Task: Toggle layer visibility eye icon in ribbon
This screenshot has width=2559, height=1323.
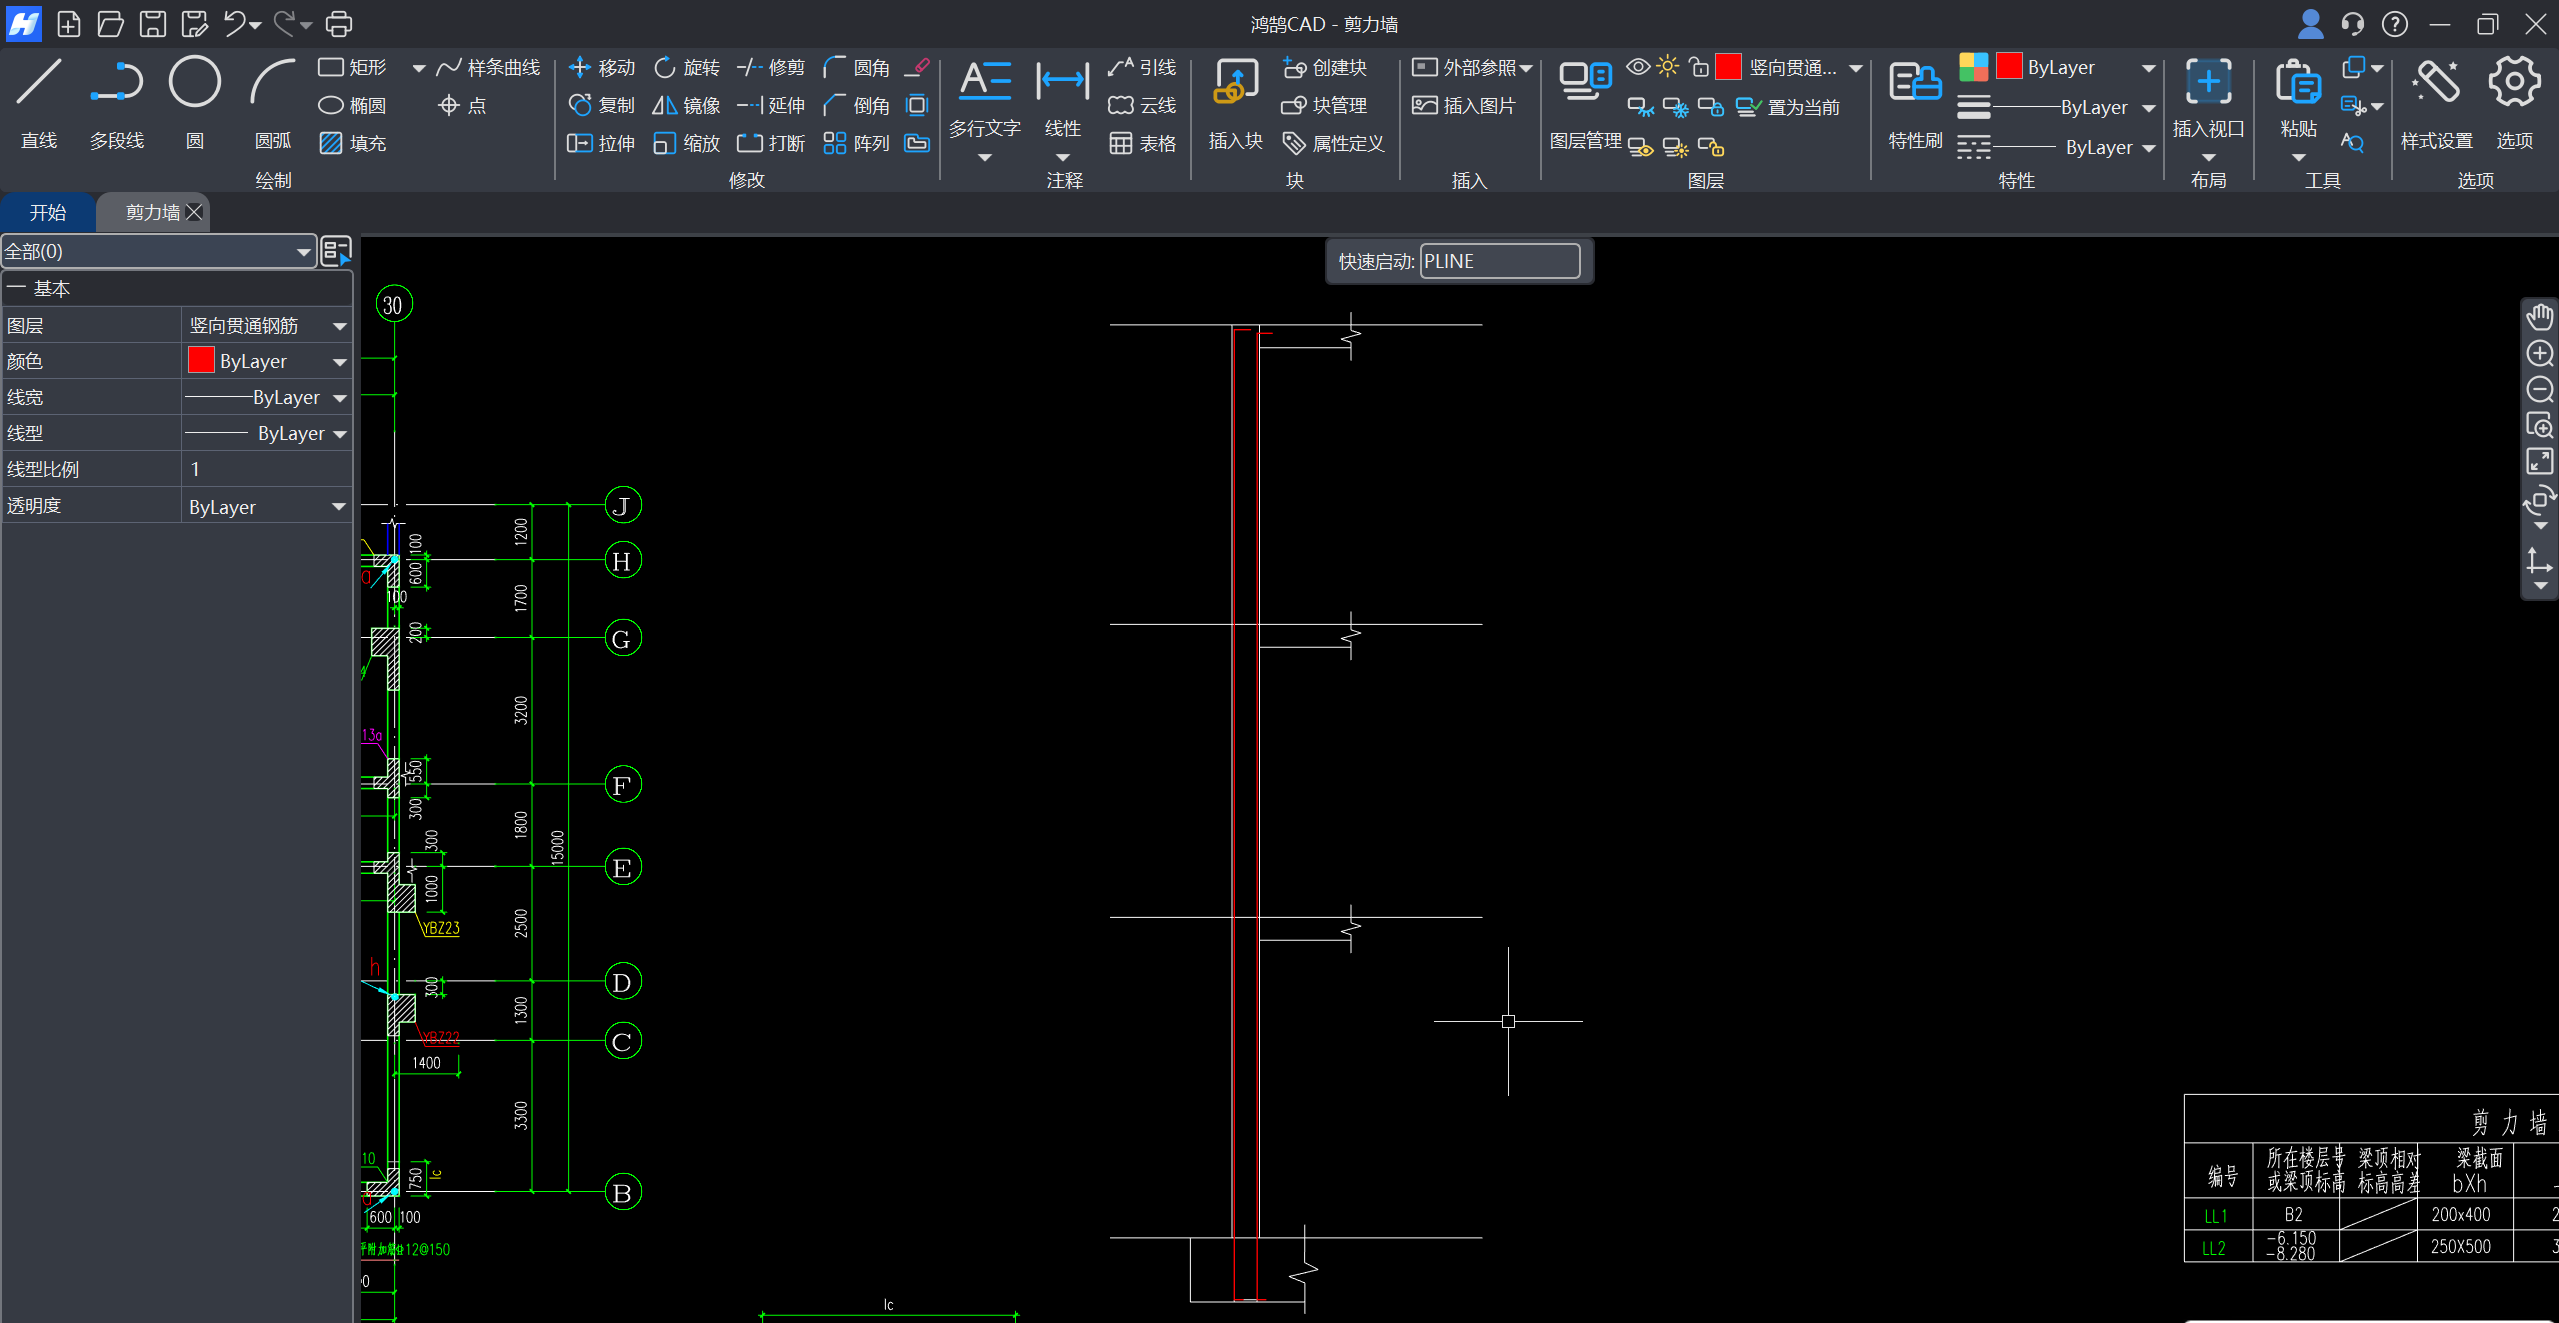Action: tap(1637, 67)
